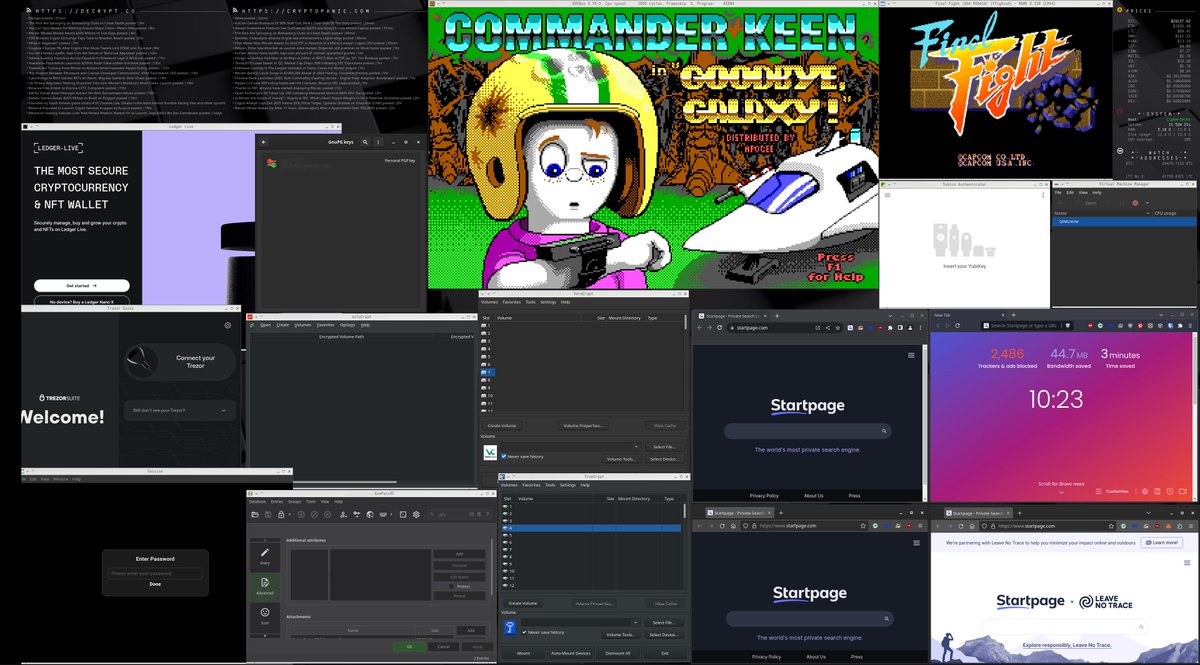Click the KeePassXC password generator dice icon
Viewport: 1200px width, 665px height.
click(403, 514)
